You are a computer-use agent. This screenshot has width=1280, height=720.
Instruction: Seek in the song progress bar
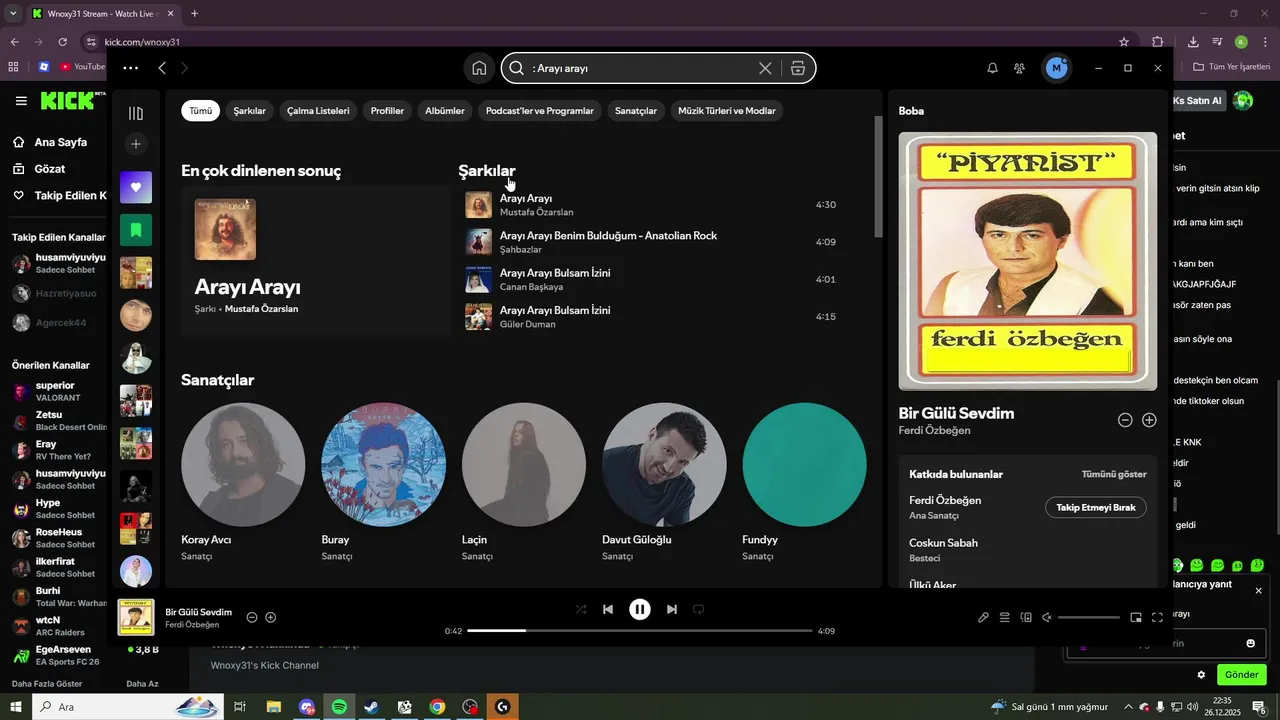point(640,631)
